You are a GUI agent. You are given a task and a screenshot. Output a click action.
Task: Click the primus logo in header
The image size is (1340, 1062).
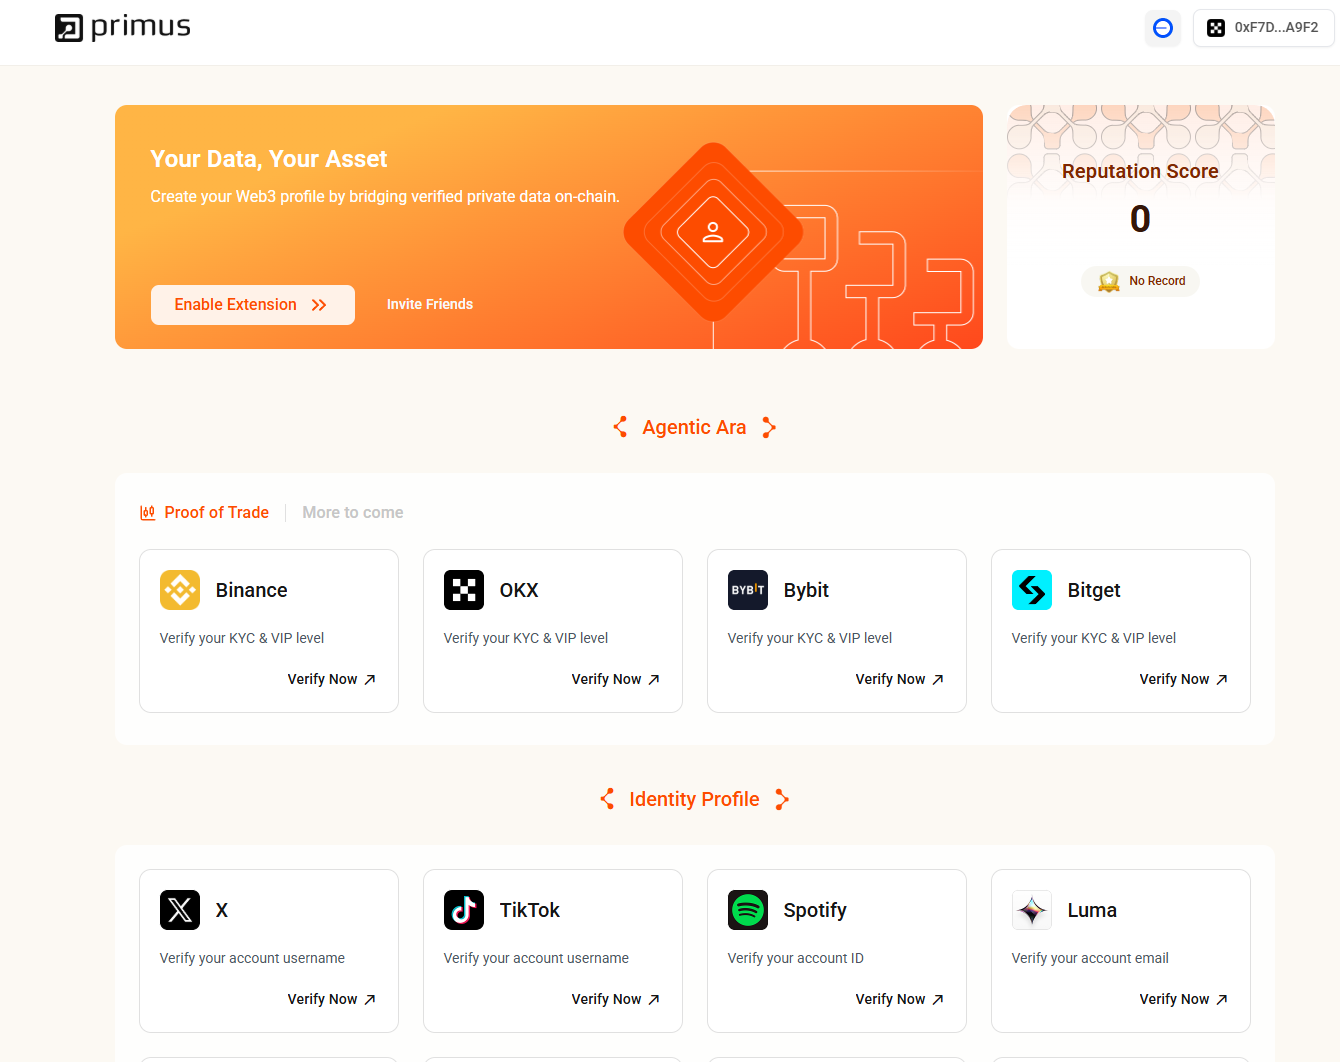[123, 27]
